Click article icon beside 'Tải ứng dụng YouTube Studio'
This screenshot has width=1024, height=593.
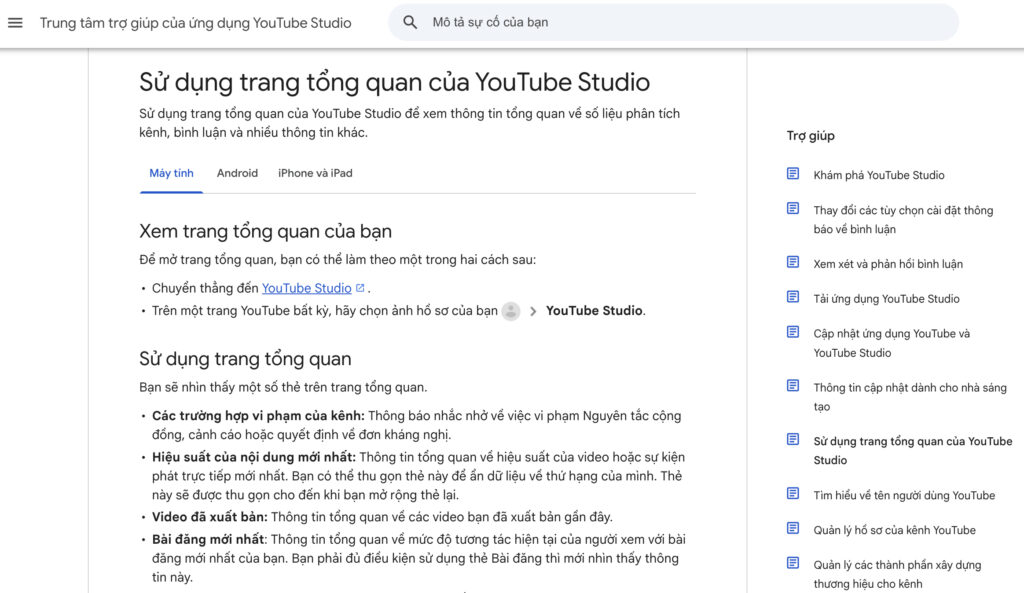point(793,297)
